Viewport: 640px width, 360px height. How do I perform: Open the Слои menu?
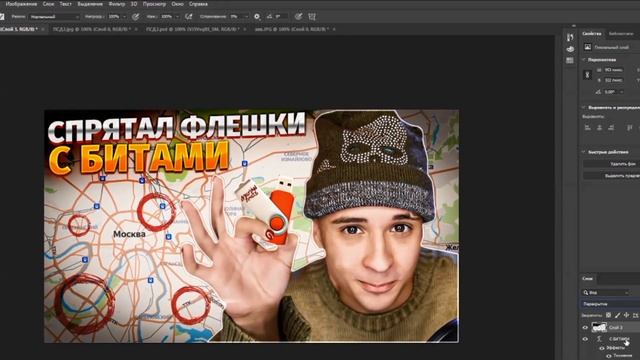[48, 4]
